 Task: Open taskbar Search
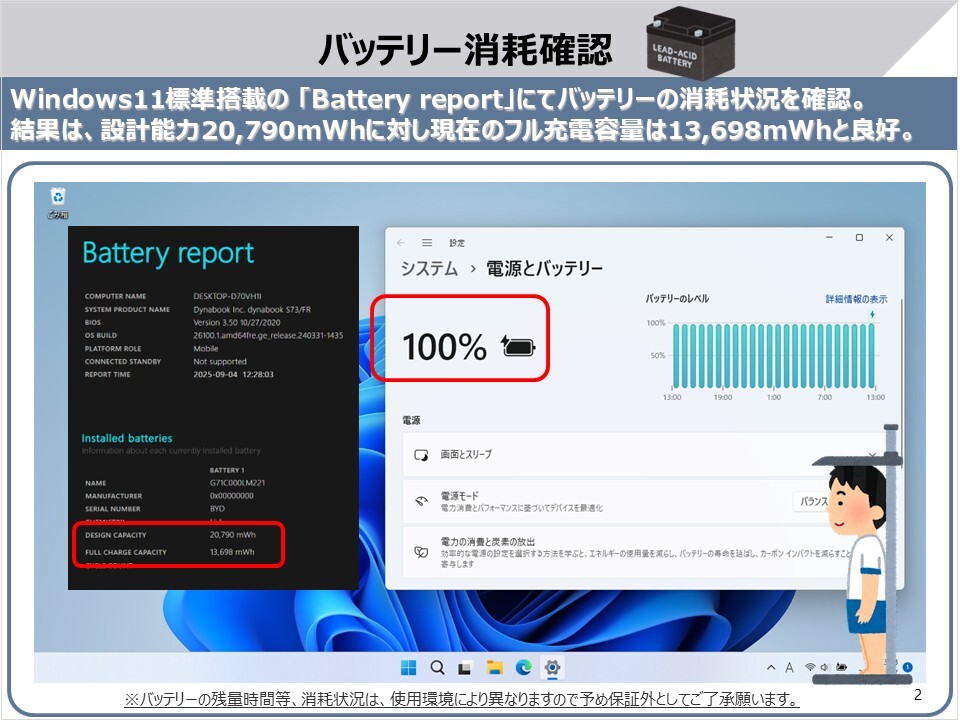(x=437, y=667)
